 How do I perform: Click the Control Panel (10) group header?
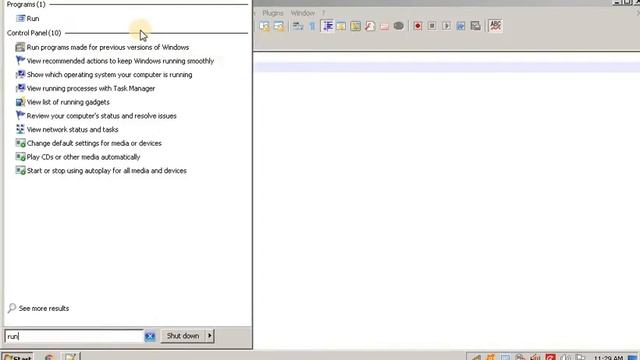[34, 33]
